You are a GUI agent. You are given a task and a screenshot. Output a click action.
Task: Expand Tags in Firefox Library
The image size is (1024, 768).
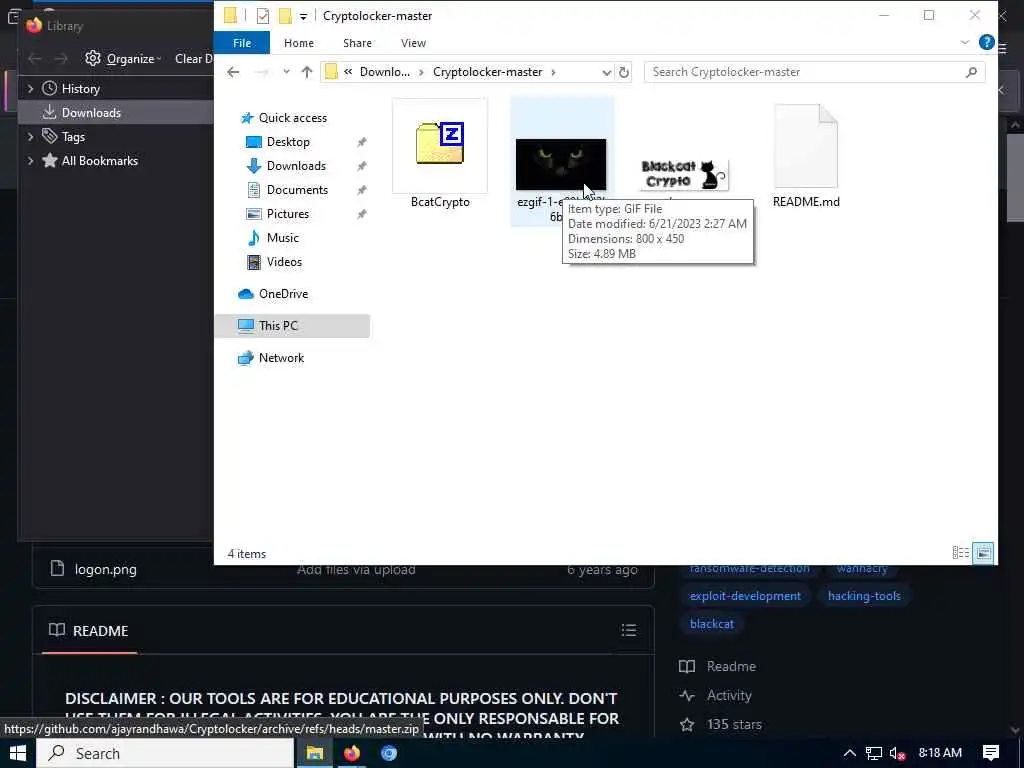30,136
